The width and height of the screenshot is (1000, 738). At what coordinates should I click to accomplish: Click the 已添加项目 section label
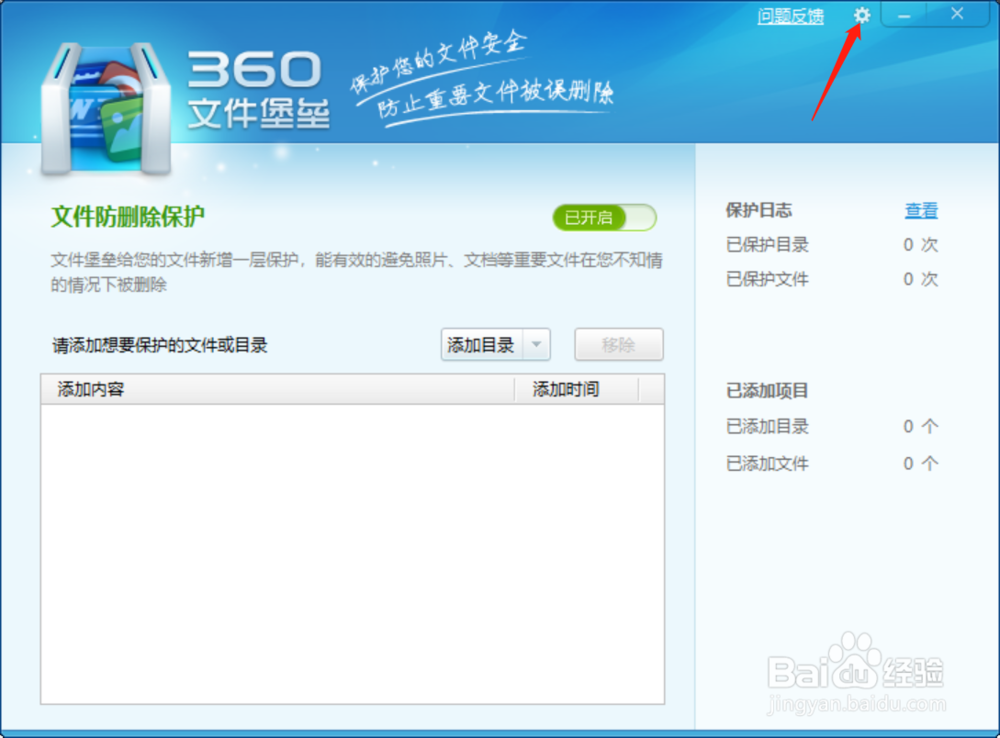coord(767,390)
